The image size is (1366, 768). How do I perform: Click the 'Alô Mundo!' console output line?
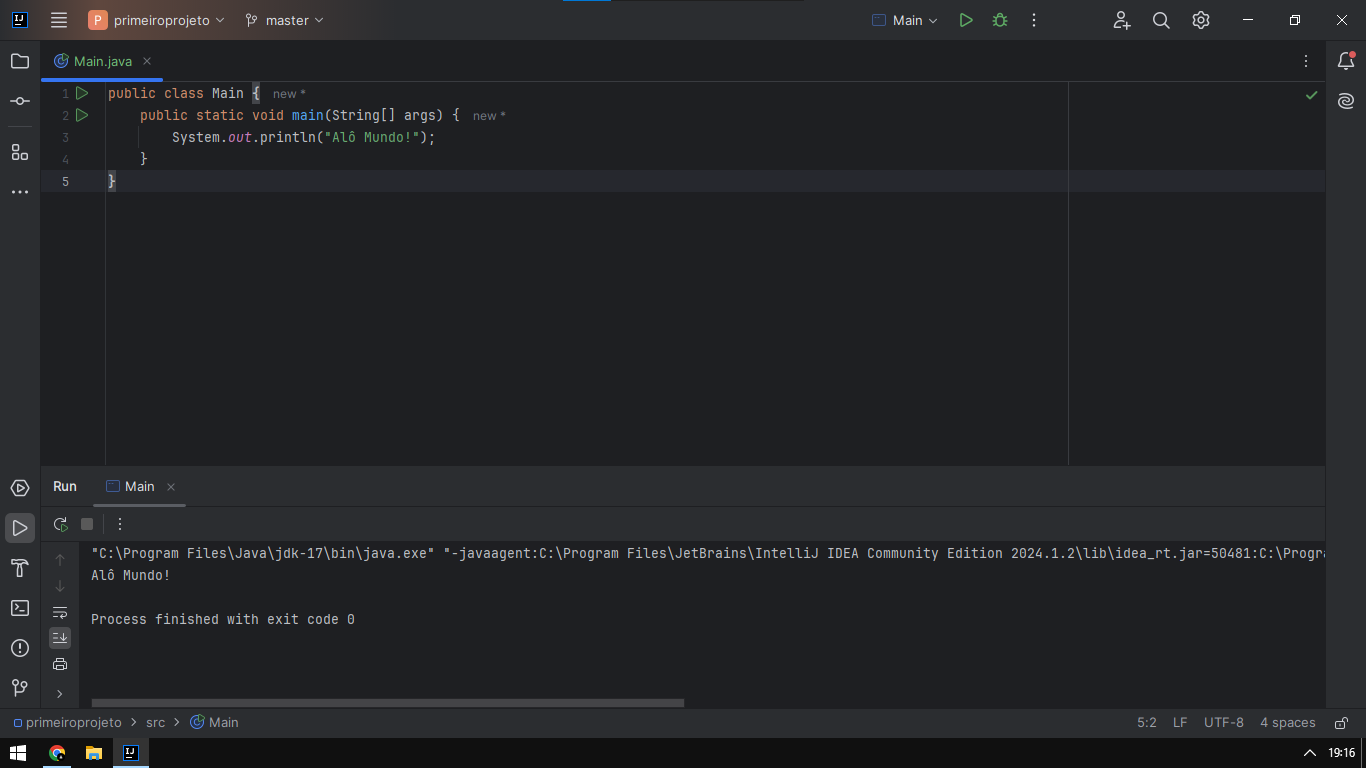(x=131, y=575)
